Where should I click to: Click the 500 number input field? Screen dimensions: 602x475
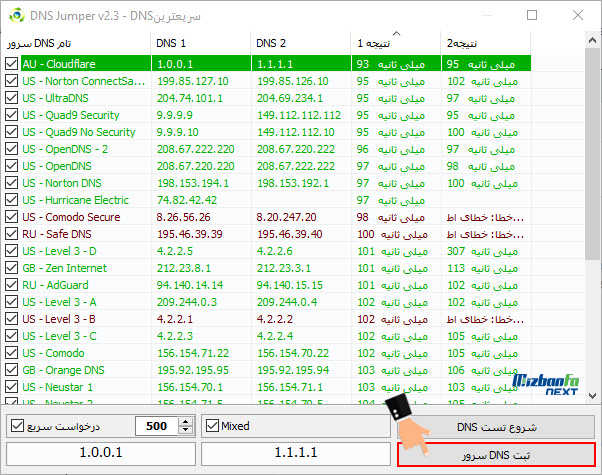pyautogui.click(x=157, y=426)
